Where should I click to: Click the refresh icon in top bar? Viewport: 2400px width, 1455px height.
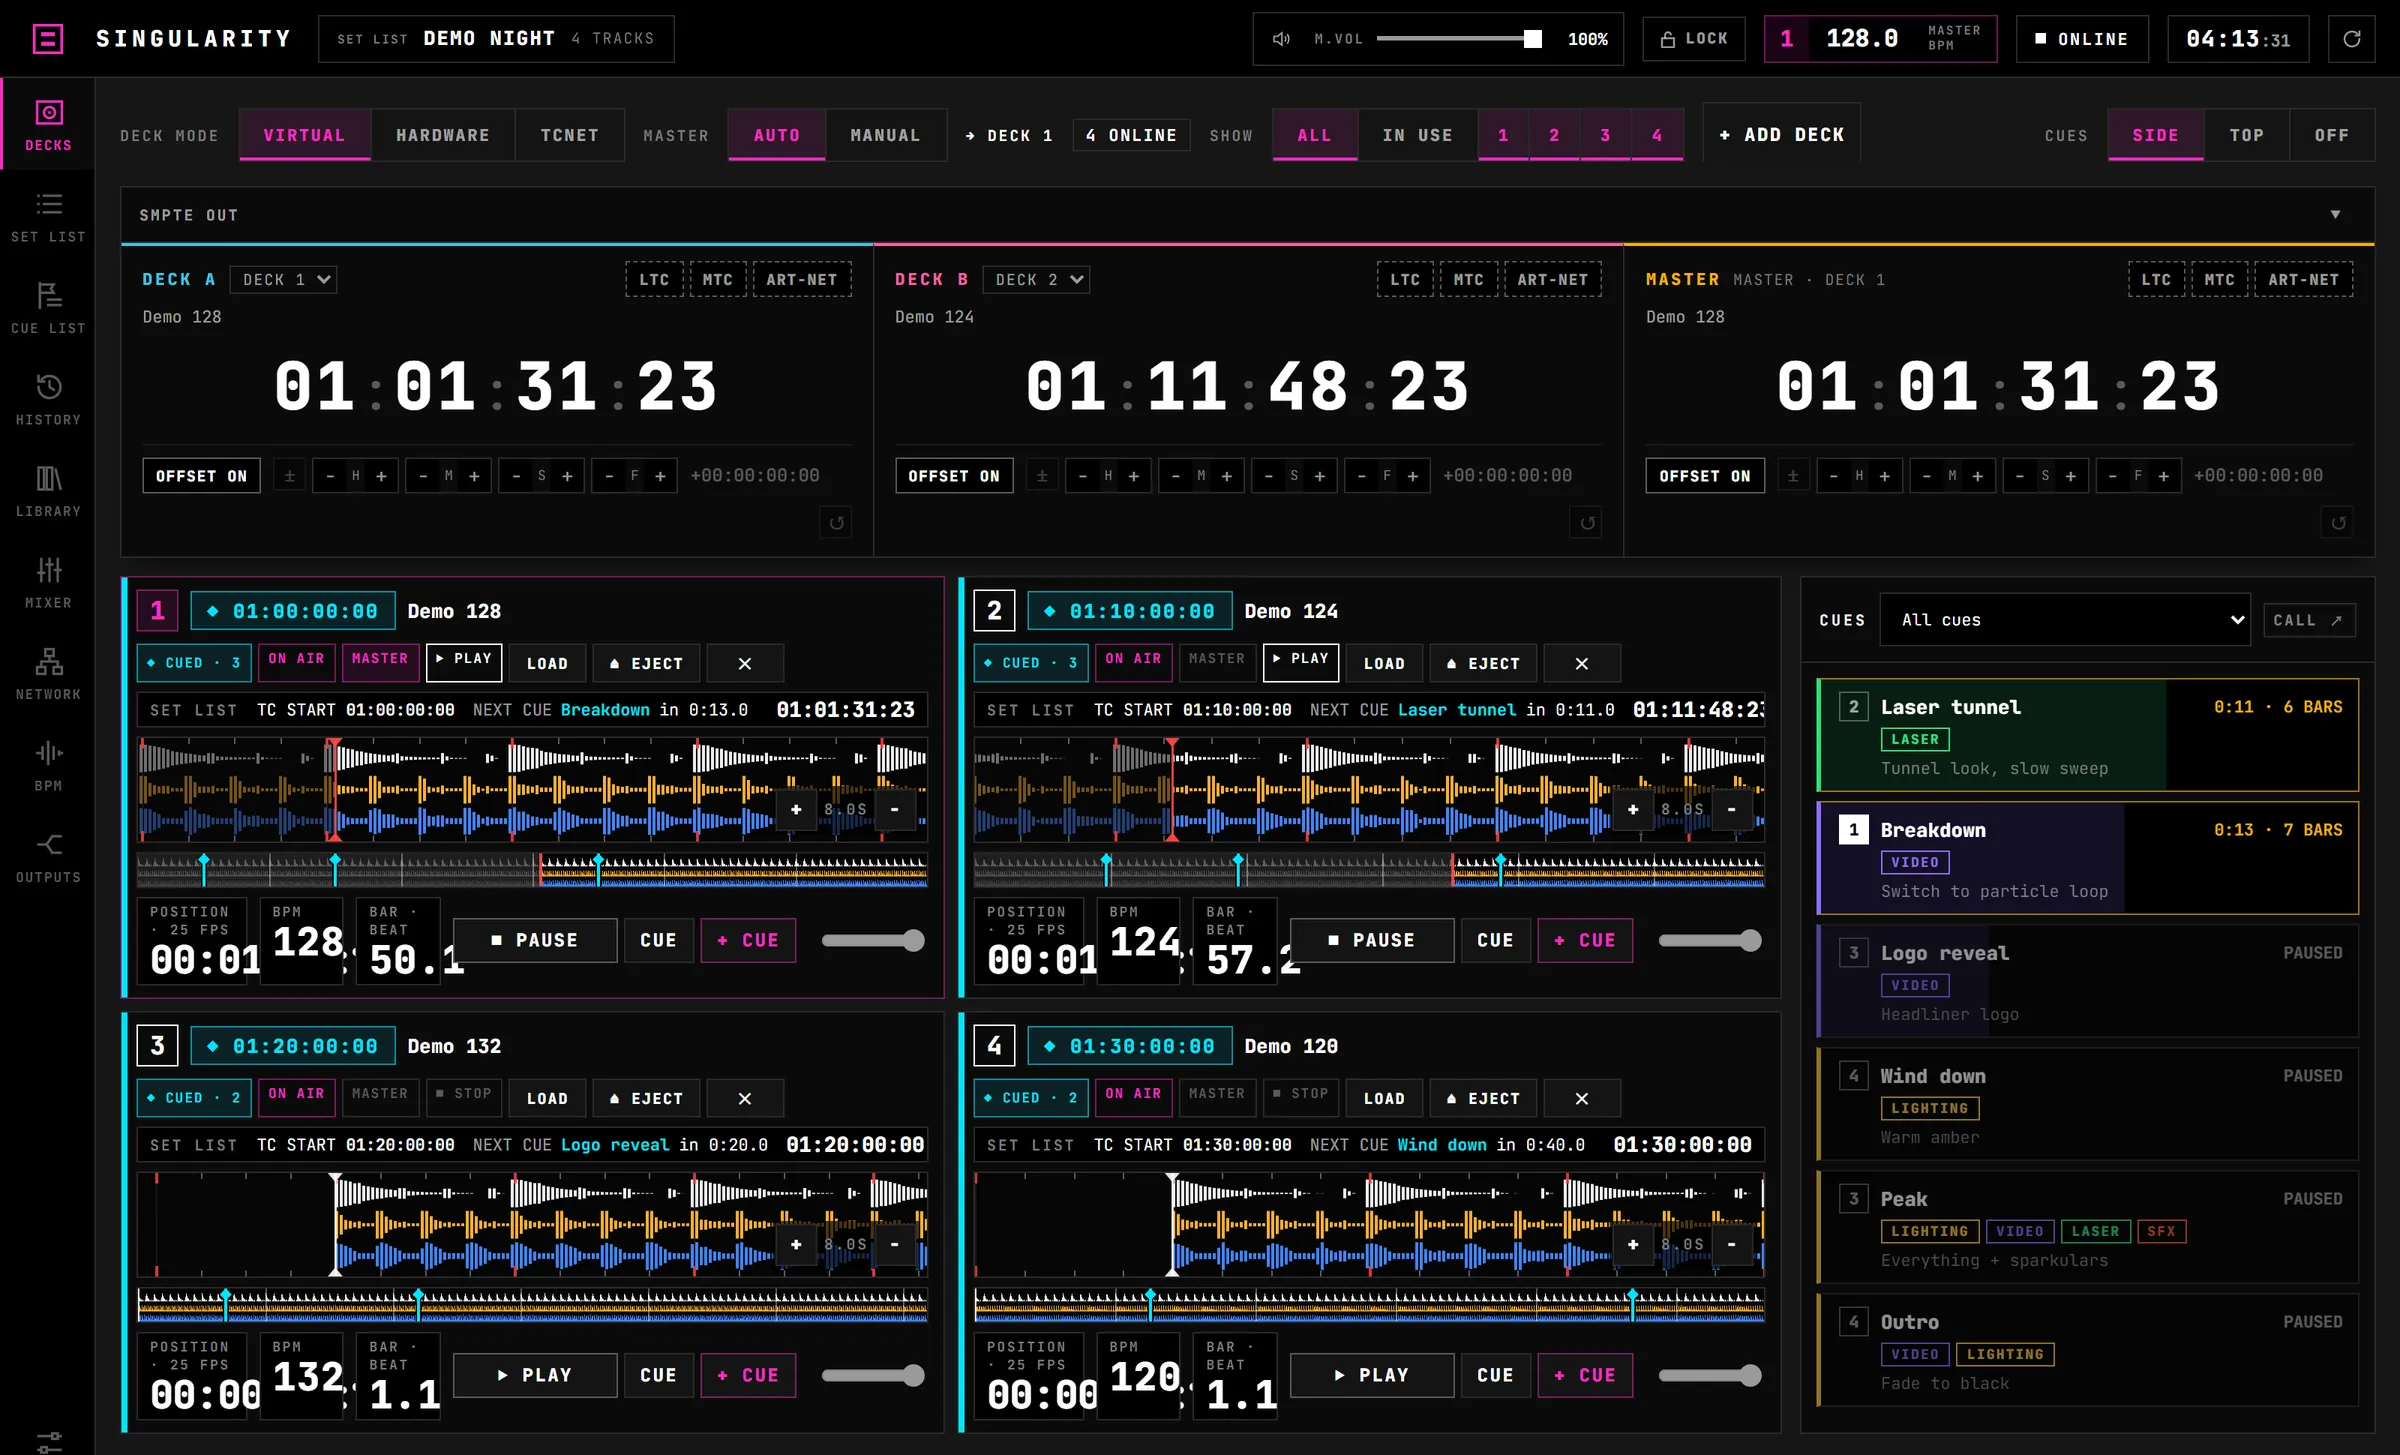(x=2352, y=39)
